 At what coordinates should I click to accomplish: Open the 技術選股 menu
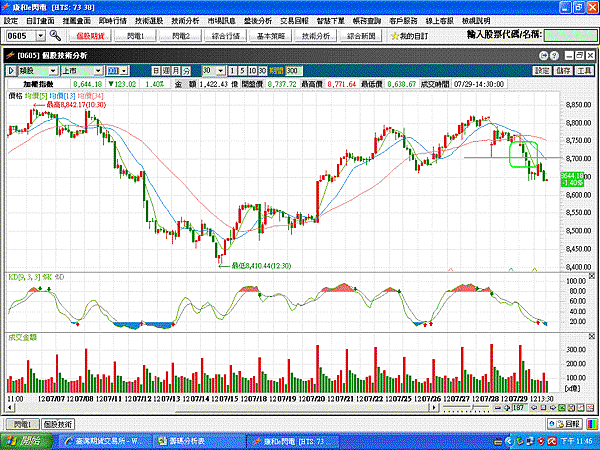tap(149, 21)
